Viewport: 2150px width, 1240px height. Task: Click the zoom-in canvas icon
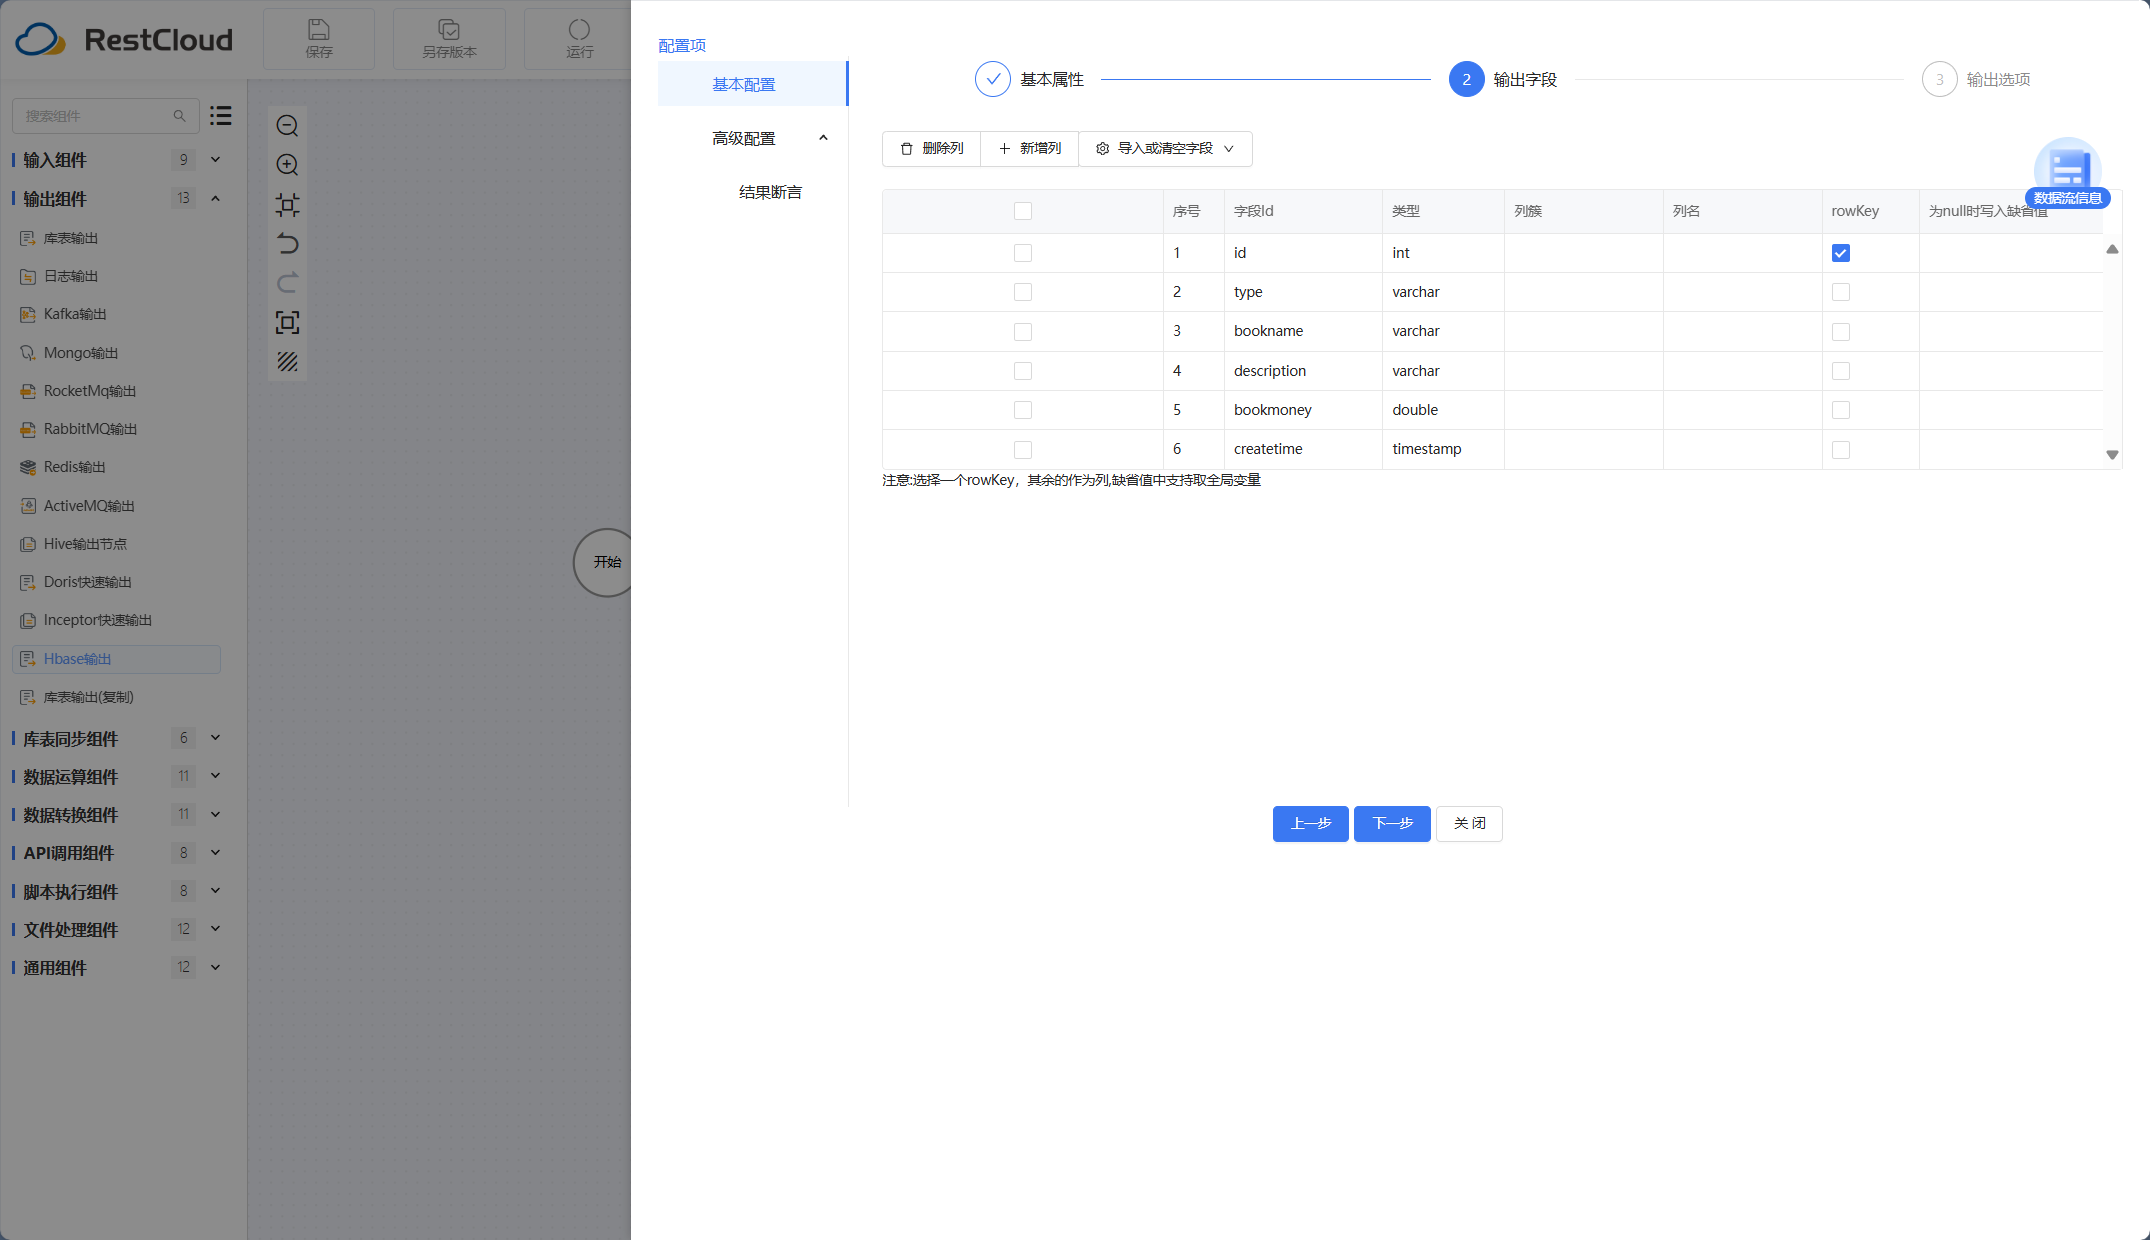pyautogui.click(x=287, y=165)
